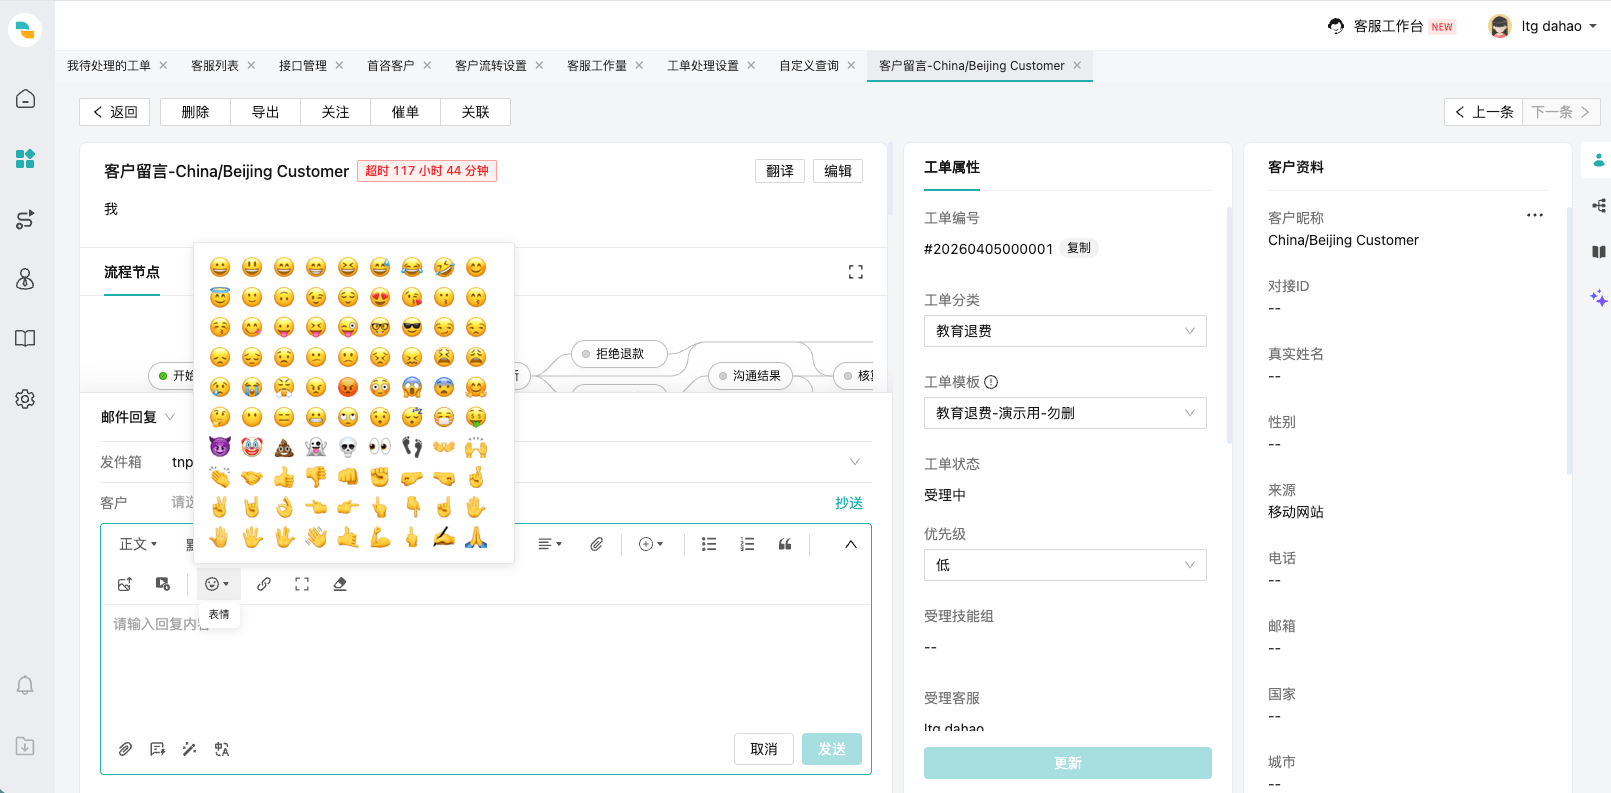Open AI assistant sparkle icon on right rail
Image resolution: width=1611 pixels, height=793 pixels.
[x=1598, y=297]
